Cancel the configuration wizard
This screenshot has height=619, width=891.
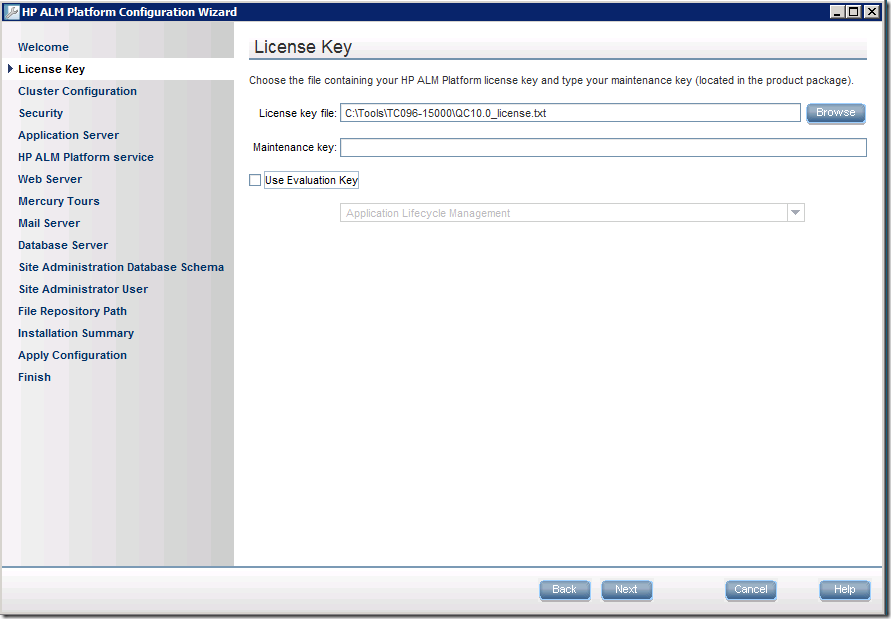click(x=751, y=589)
